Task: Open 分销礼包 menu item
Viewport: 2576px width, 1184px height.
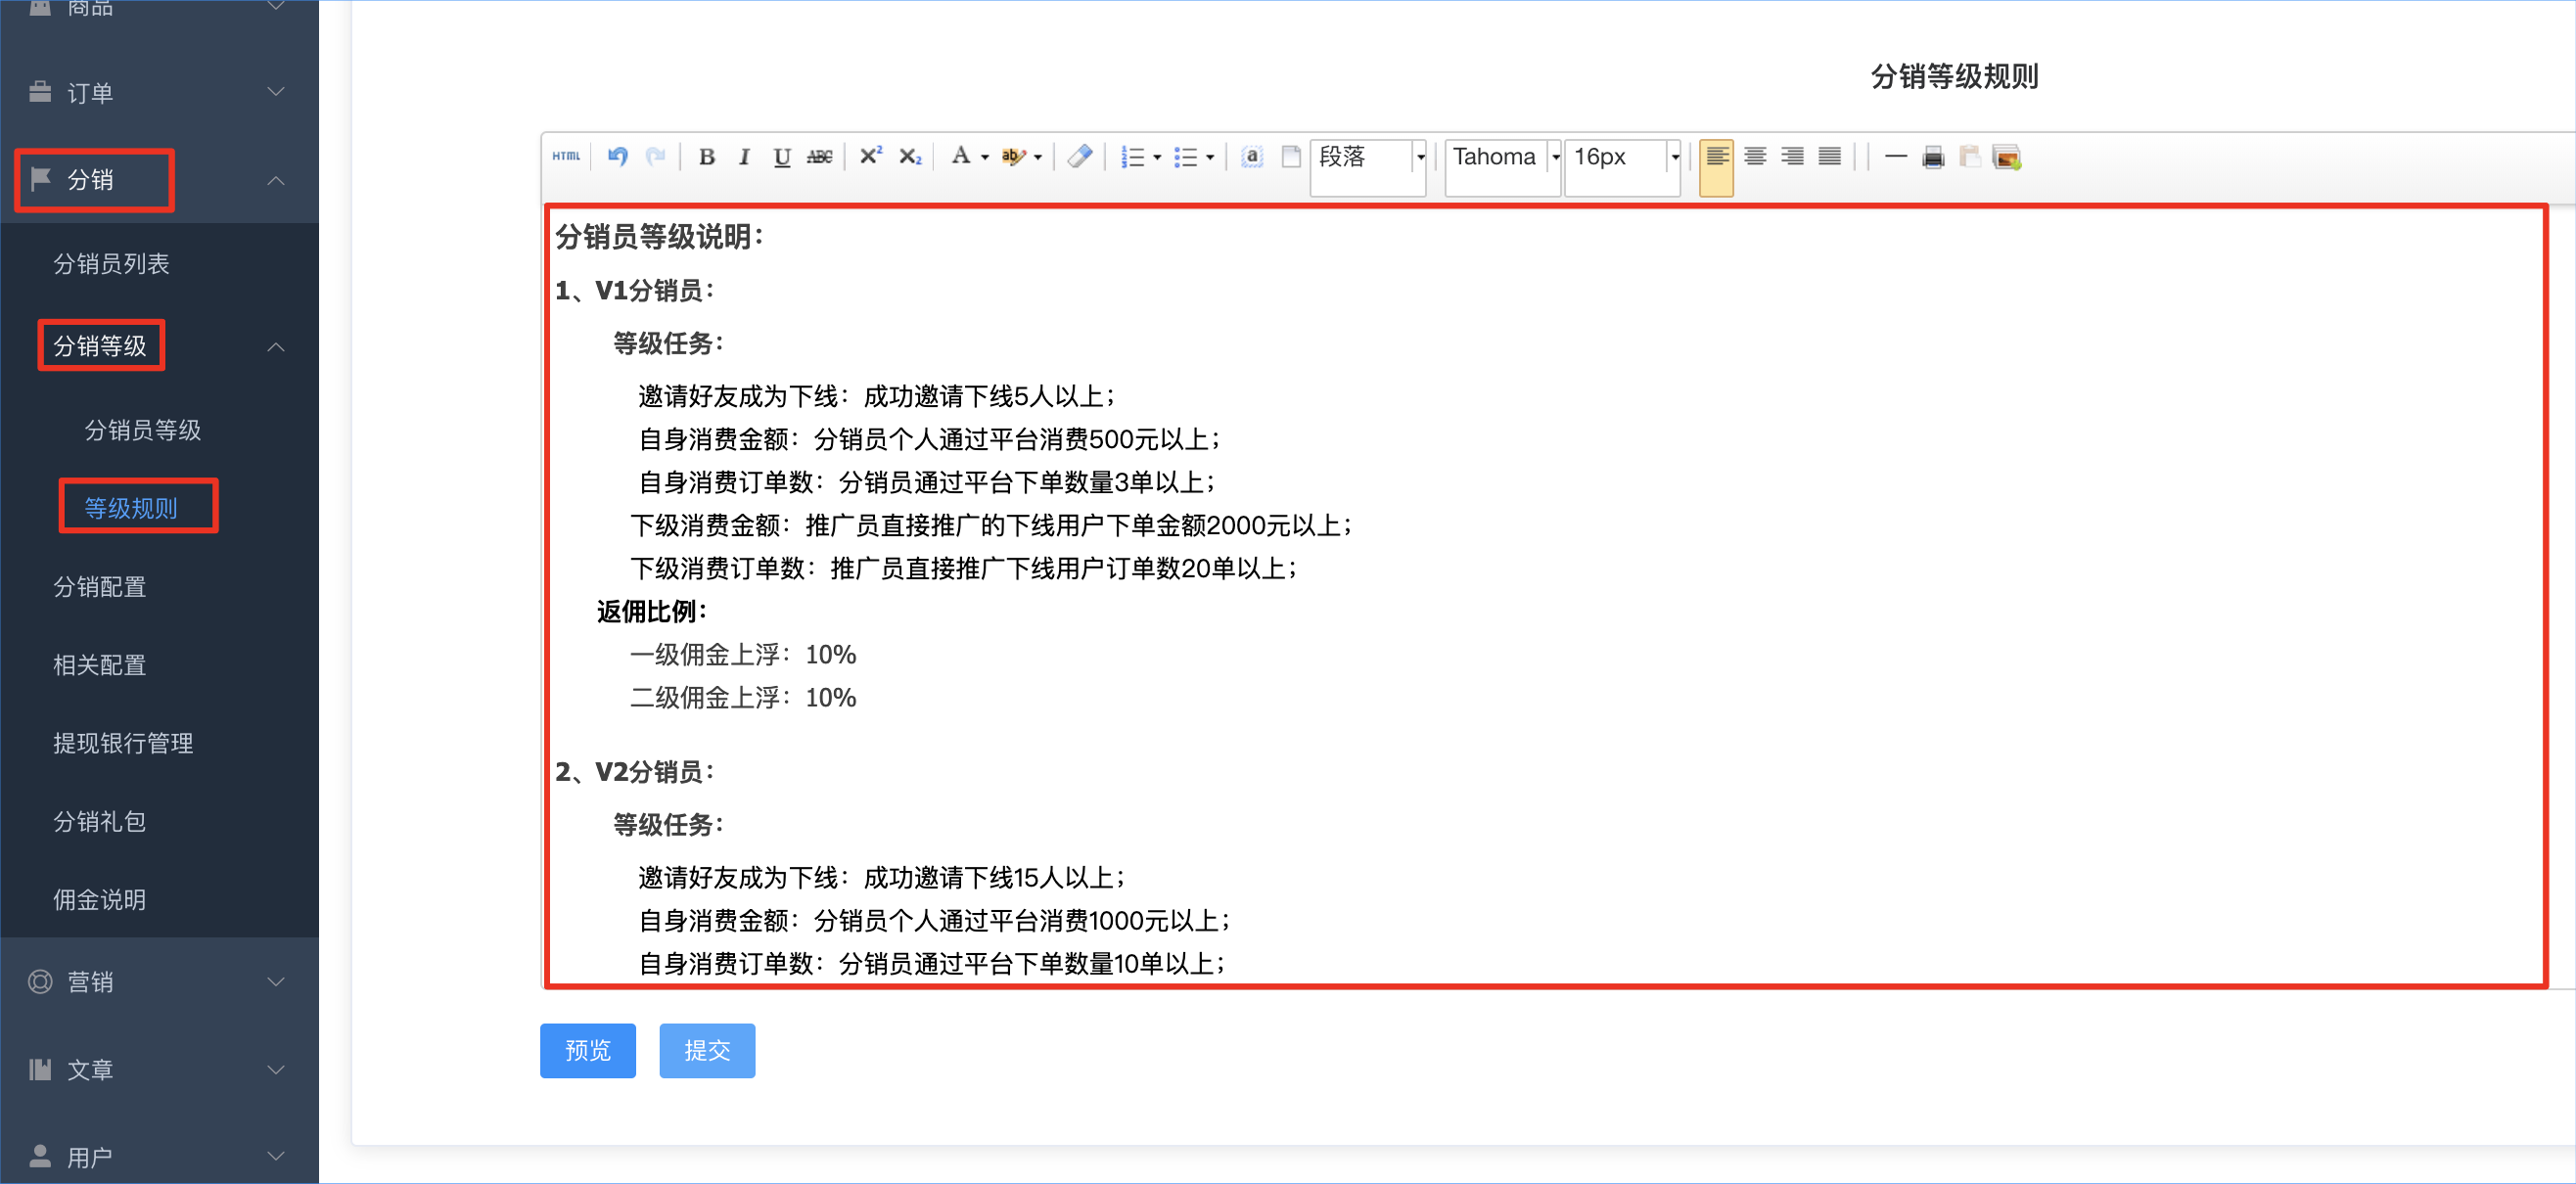Action: click(100, 822)
